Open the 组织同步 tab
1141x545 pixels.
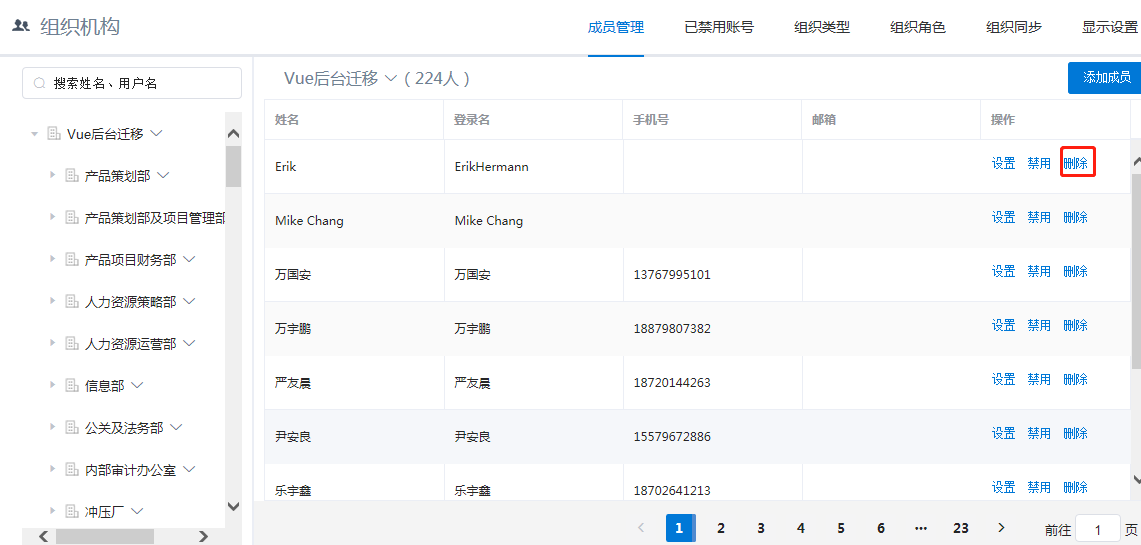click(1014, 28)
